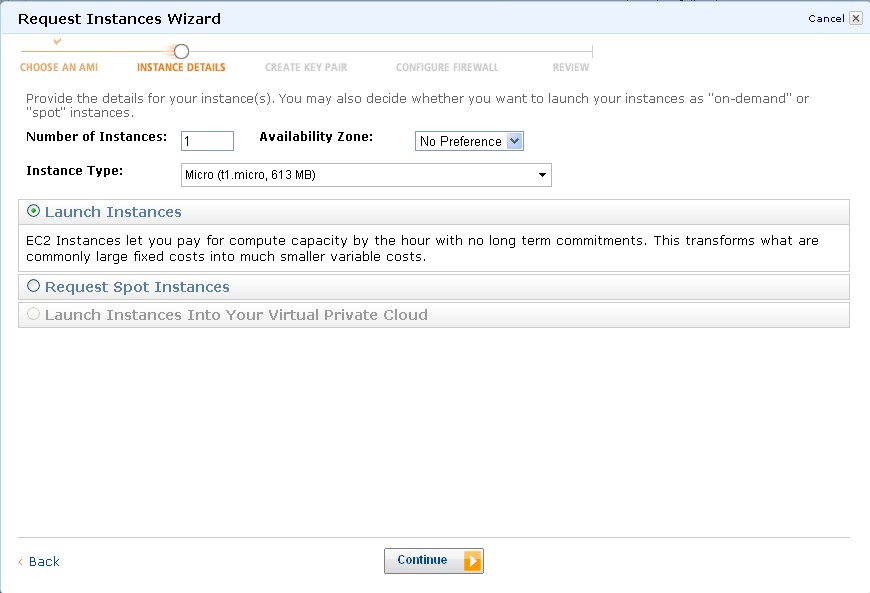Go to the Configure Firewall step

(447, 68)
